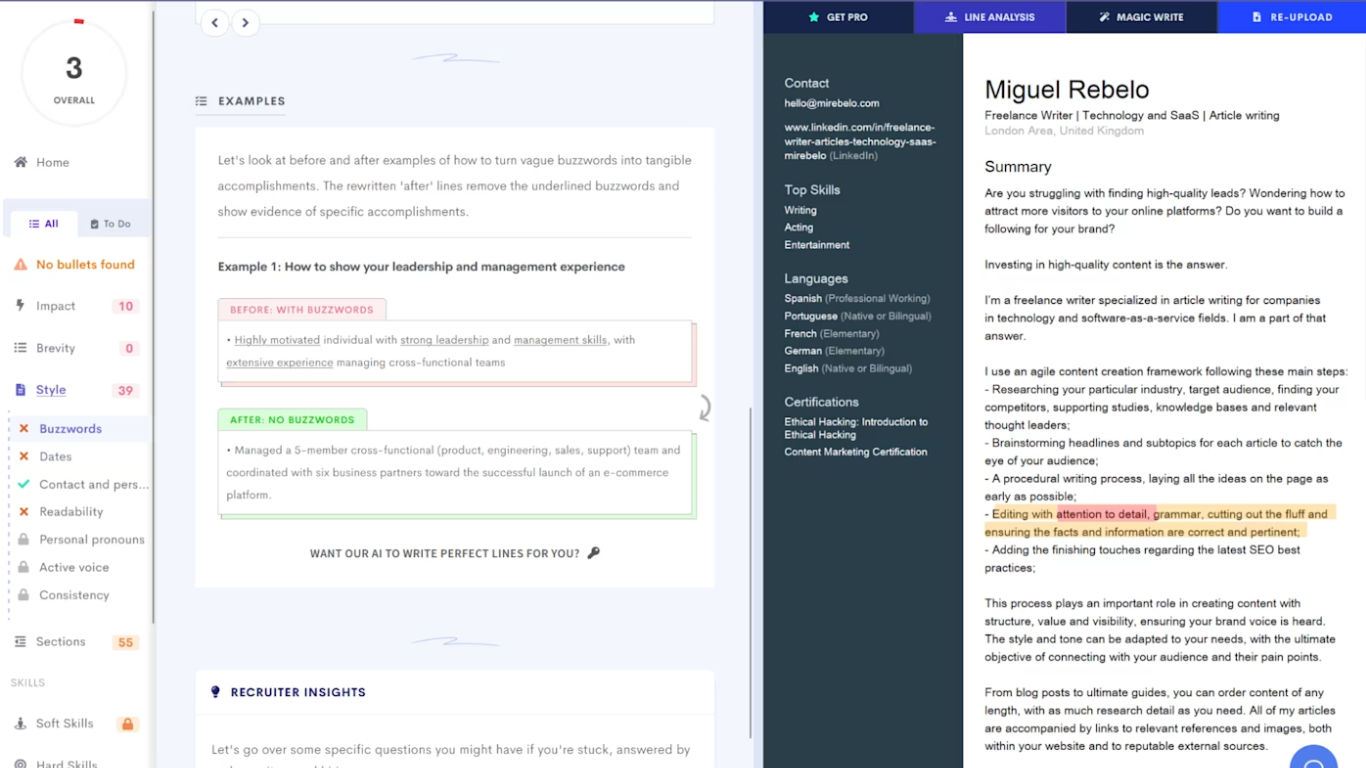Click the Sections icon in sidebar

[x=20, y=642]
